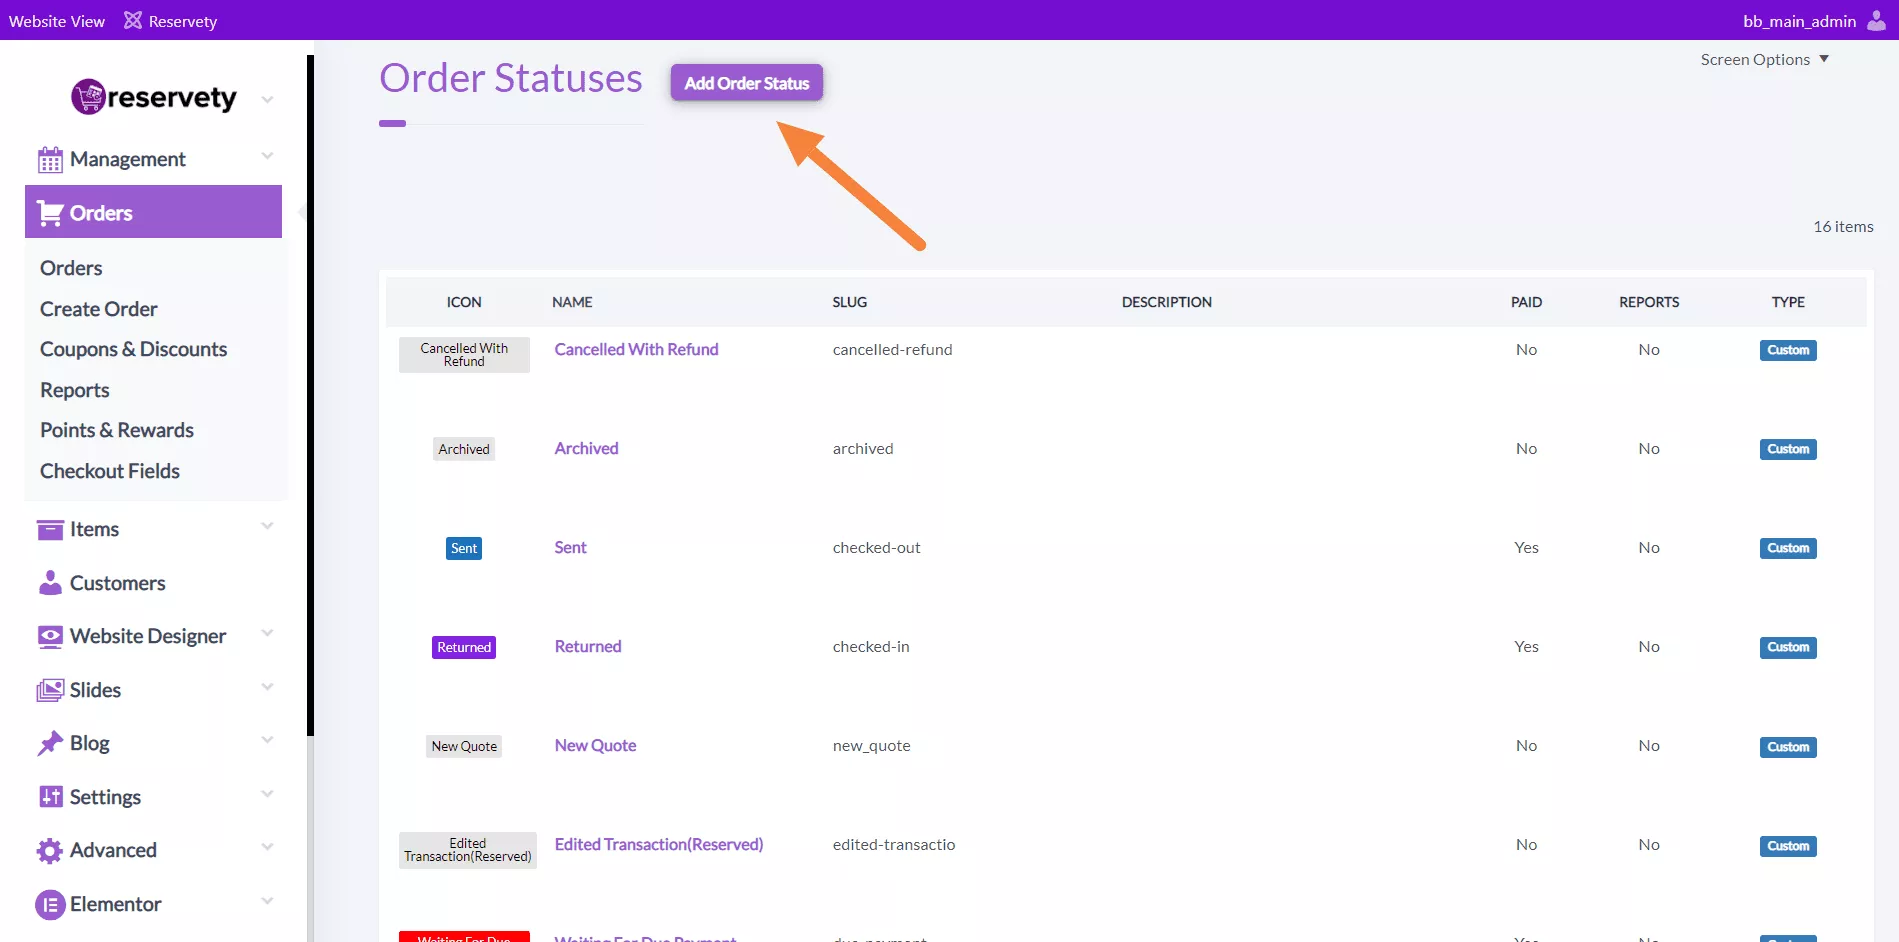Open the Items box icon
The height and width of the screenshot is (942, 1899).
point(49,529)
